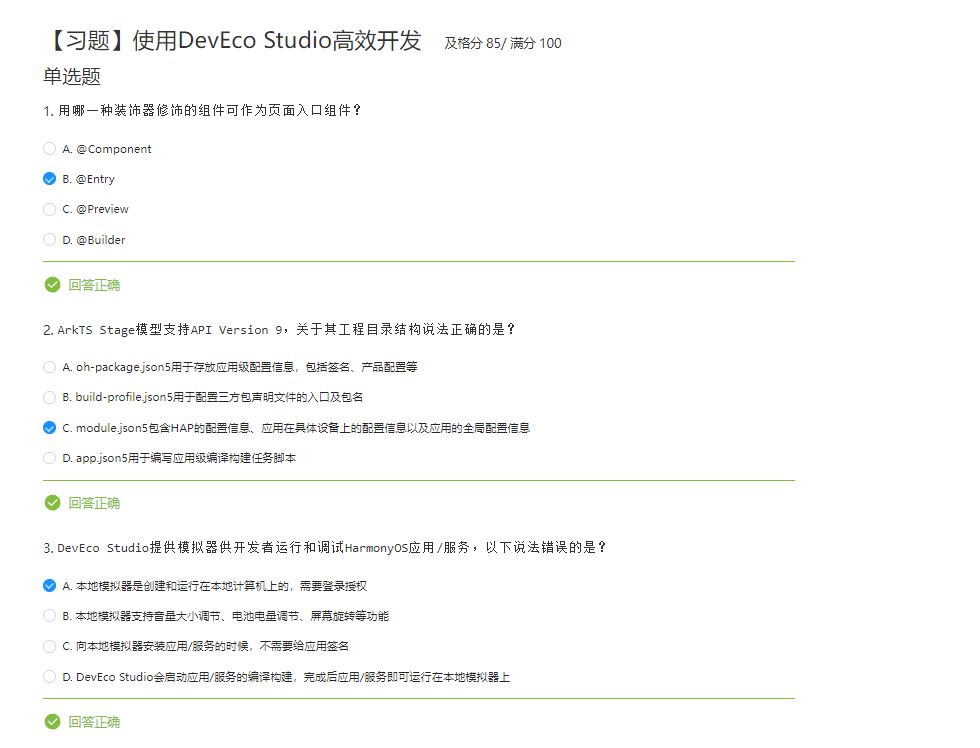Select option A about oh-package.json5
Viewport: 980px width, 748px height.
coord(49,367)
